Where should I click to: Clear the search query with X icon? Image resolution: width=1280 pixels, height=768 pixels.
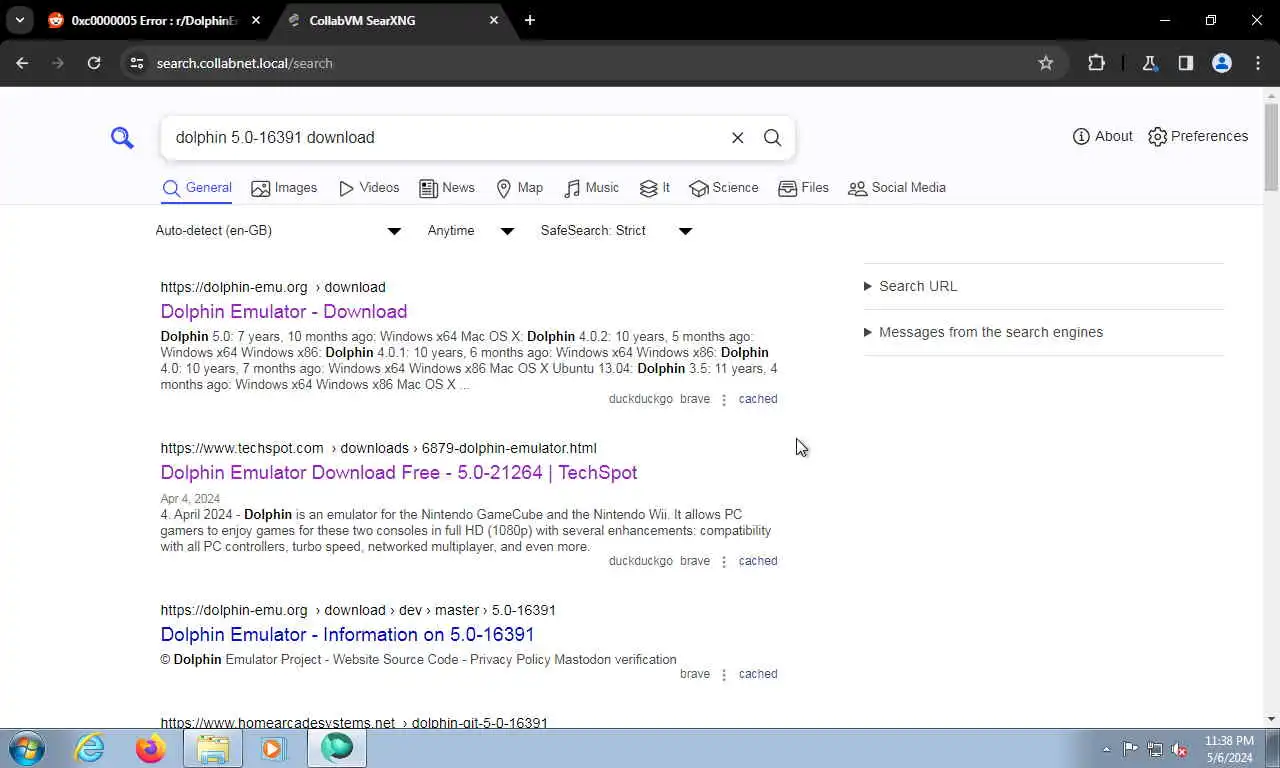point(738,138)
